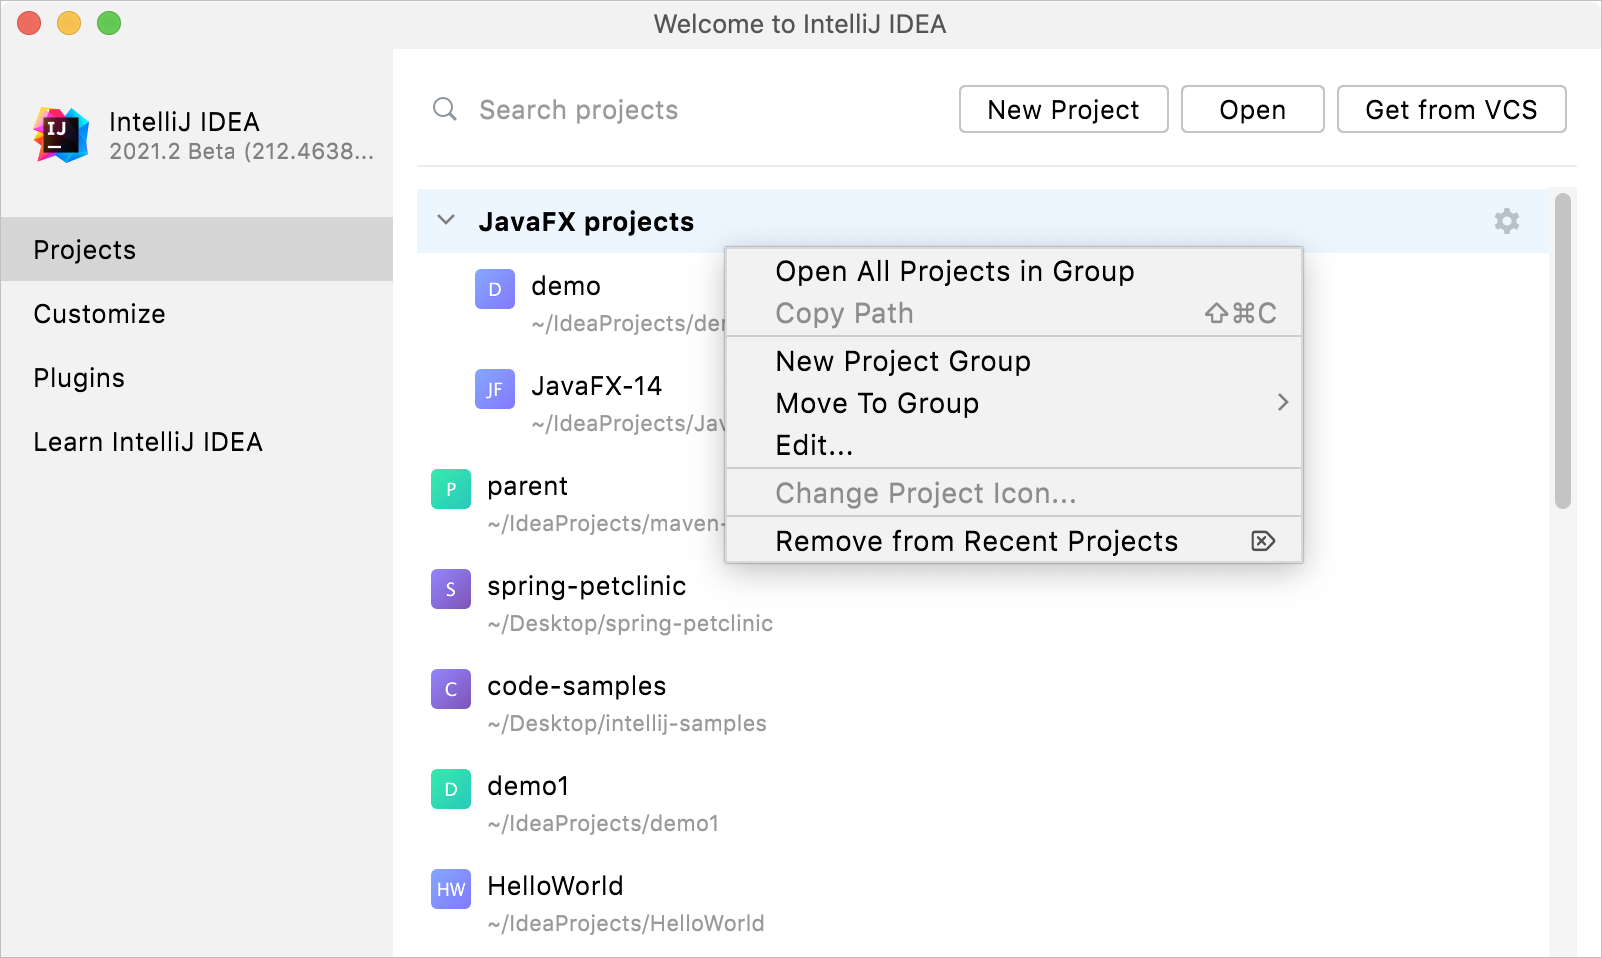Screen dimensions: 1602x958
Task: Click the IntelliJ IDEA application logo
Action: point(62,134)
